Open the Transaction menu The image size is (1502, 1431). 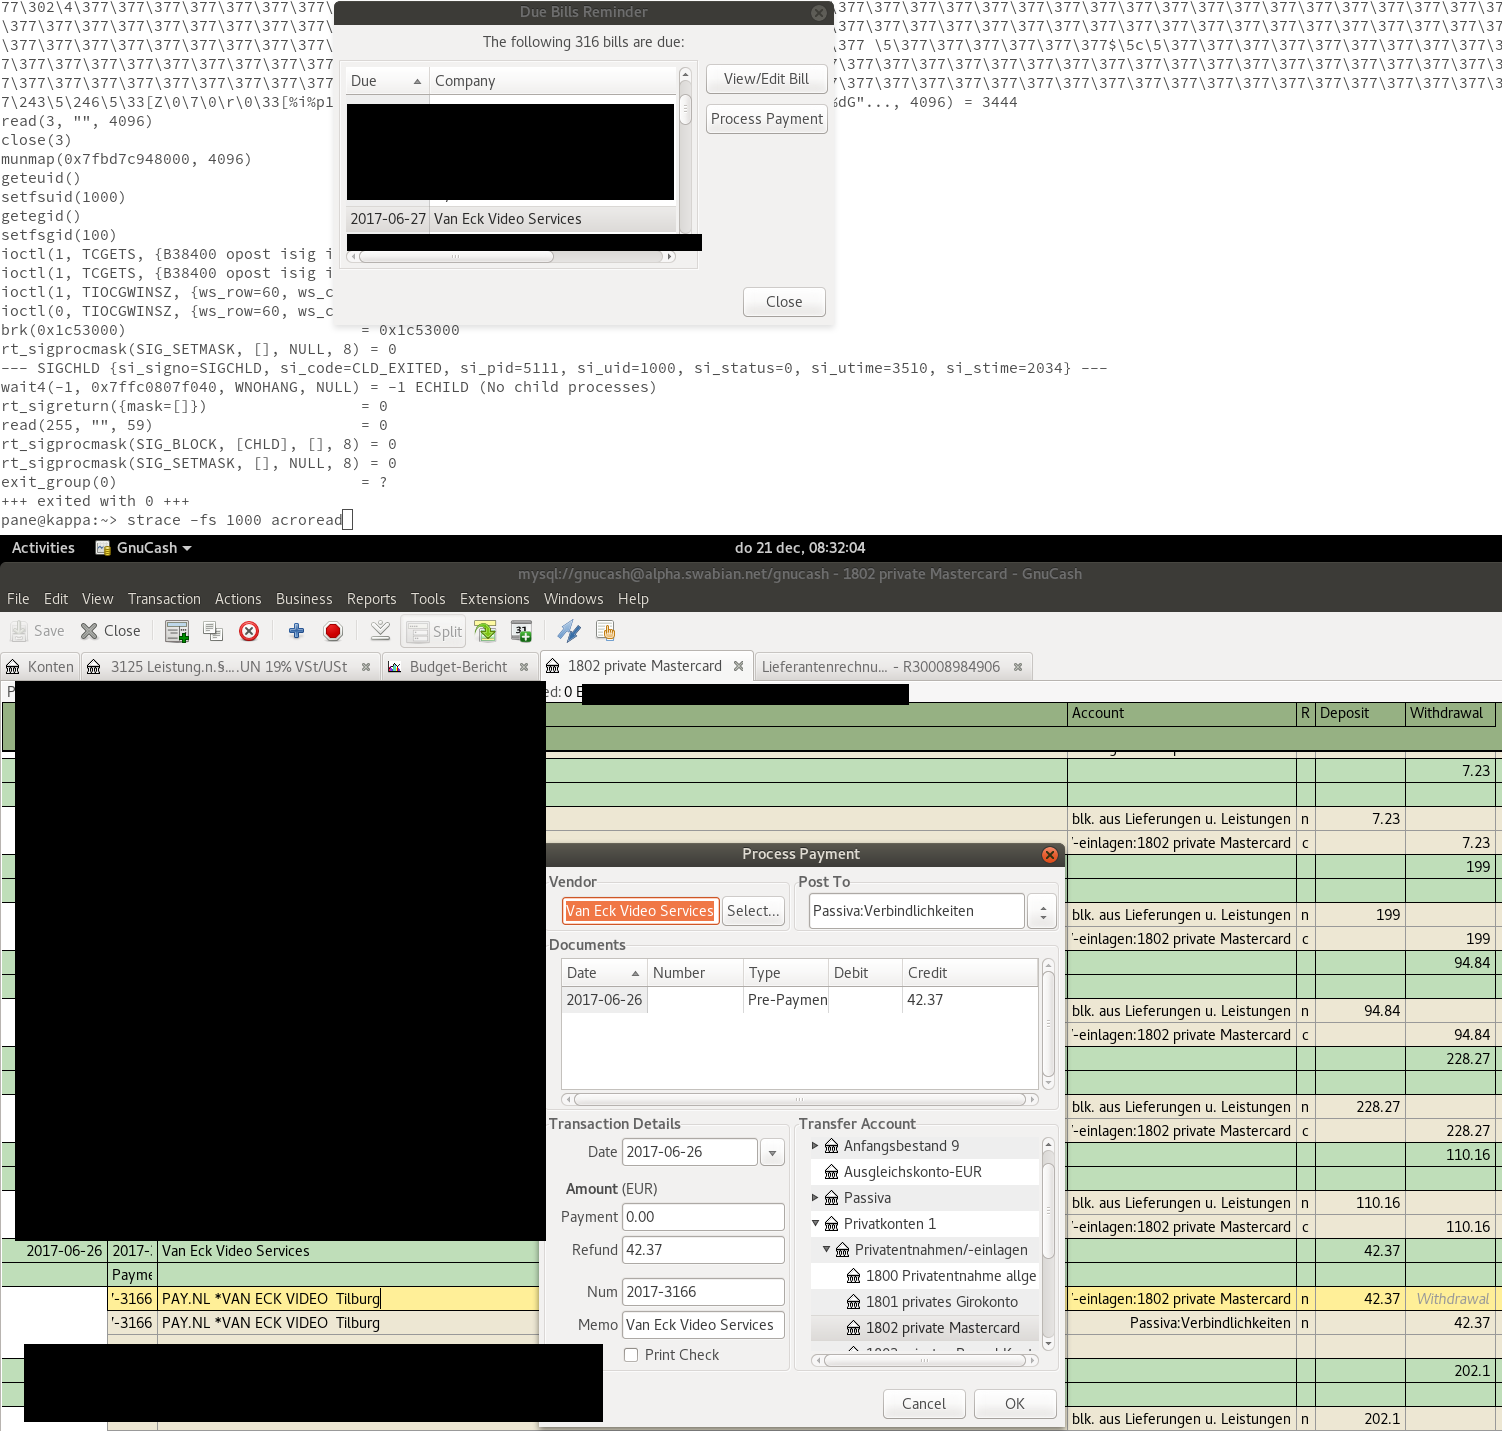(164, 599)
